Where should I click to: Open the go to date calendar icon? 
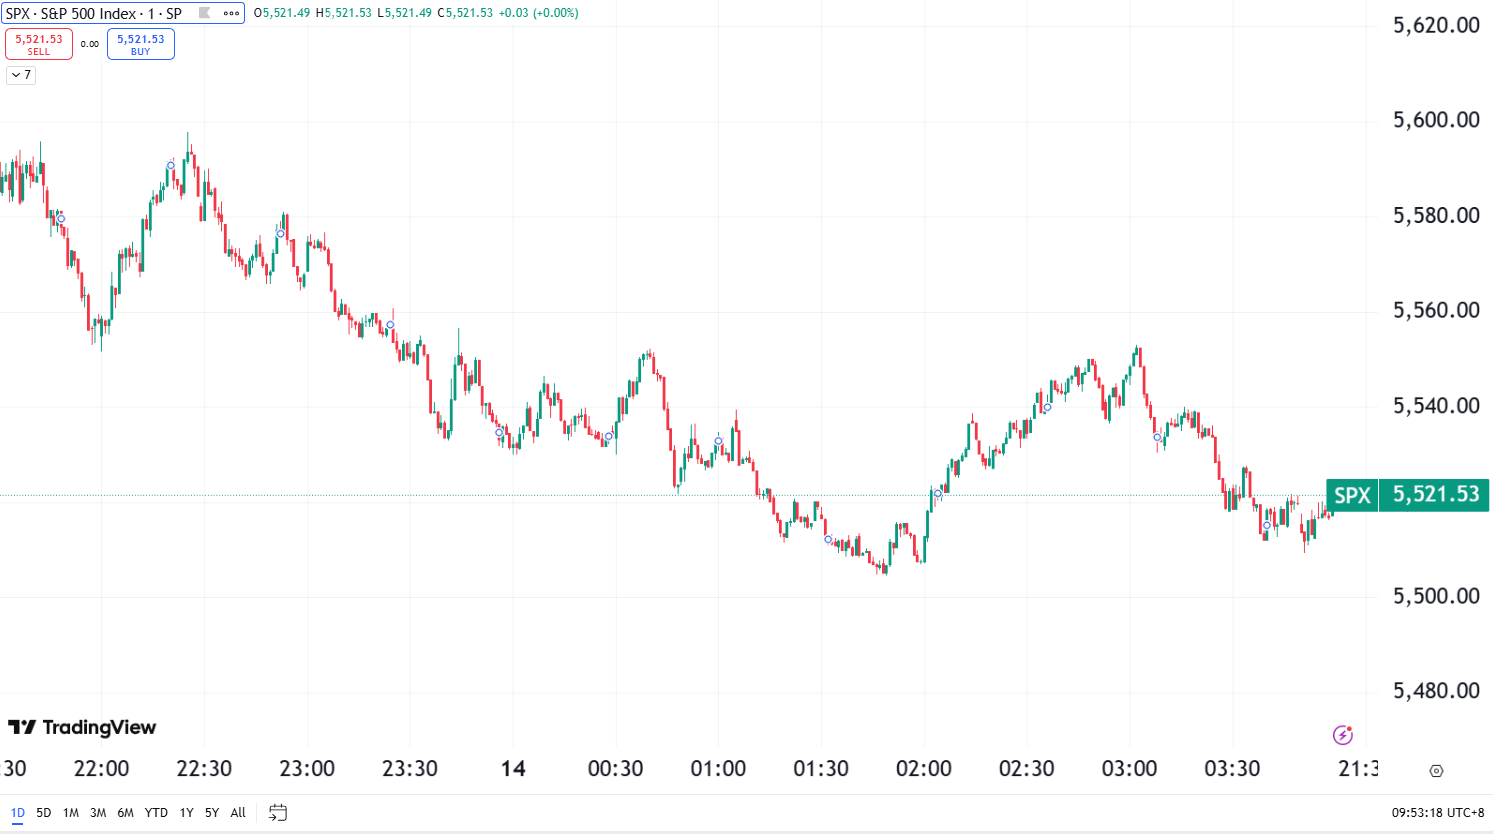point(278,812)
